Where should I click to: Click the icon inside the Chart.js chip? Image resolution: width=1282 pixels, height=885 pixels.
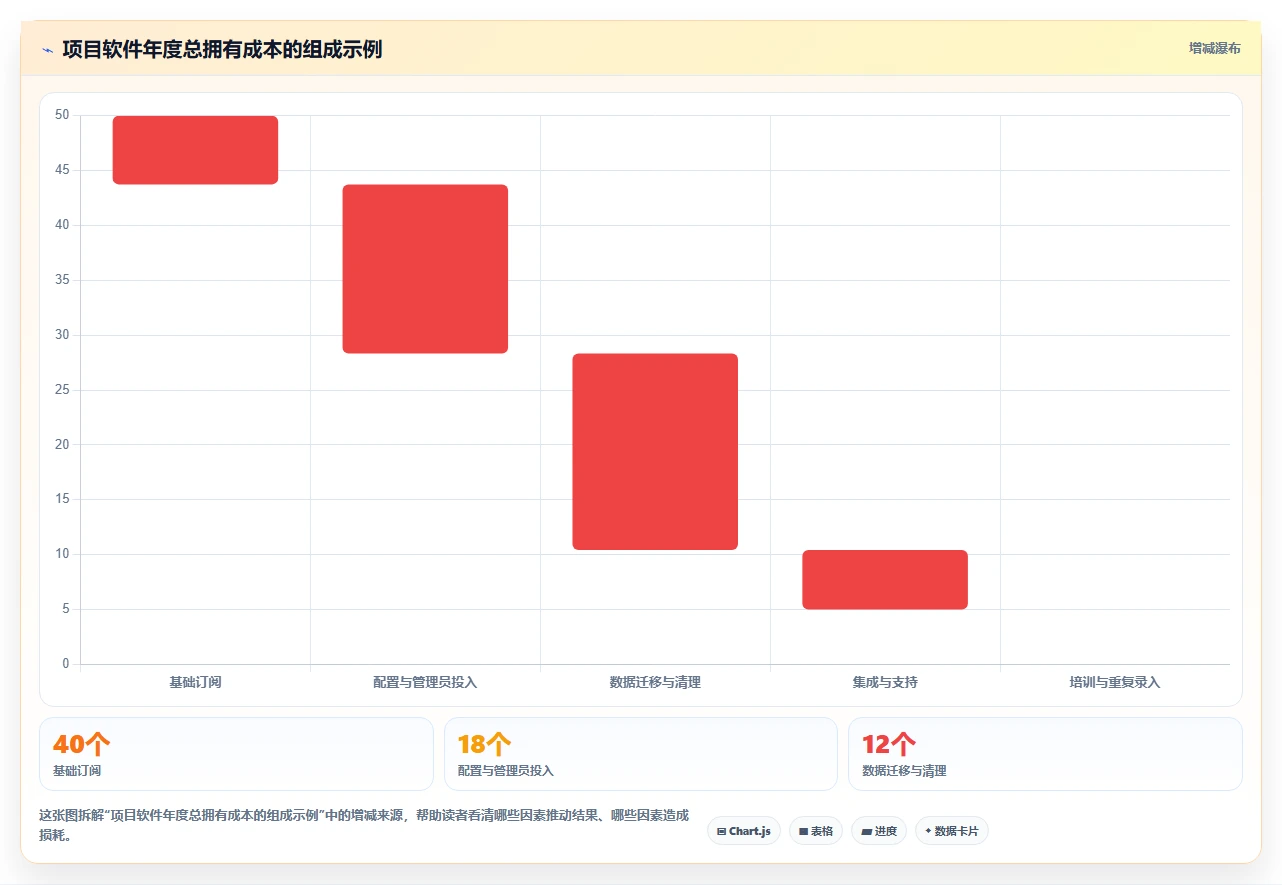coord(721,832)
